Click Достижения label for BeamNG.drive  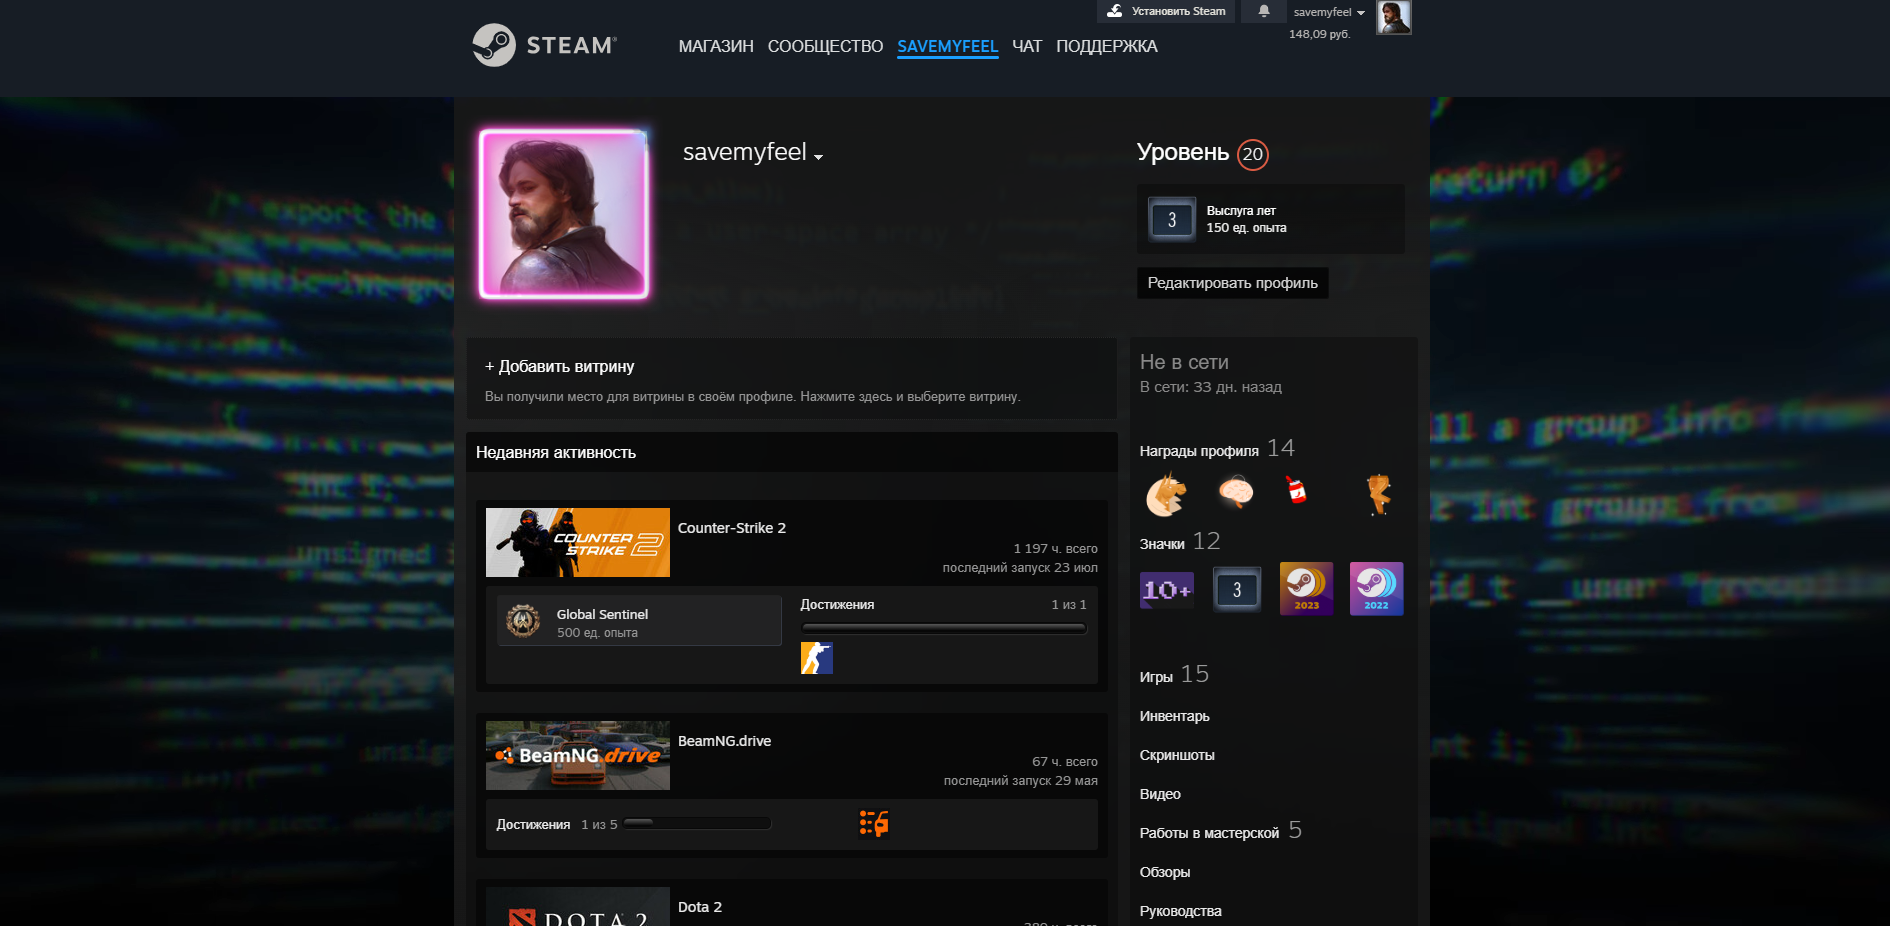[533, 824]
